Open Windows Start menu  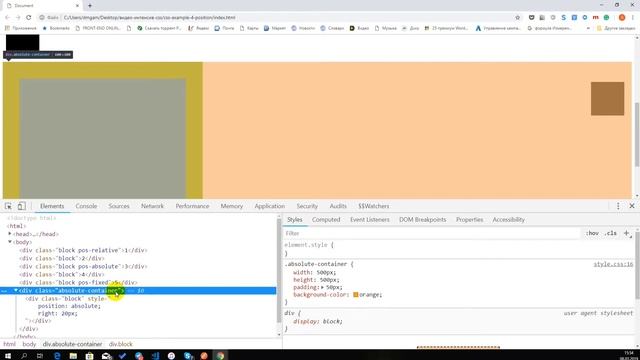coord(8,356)
